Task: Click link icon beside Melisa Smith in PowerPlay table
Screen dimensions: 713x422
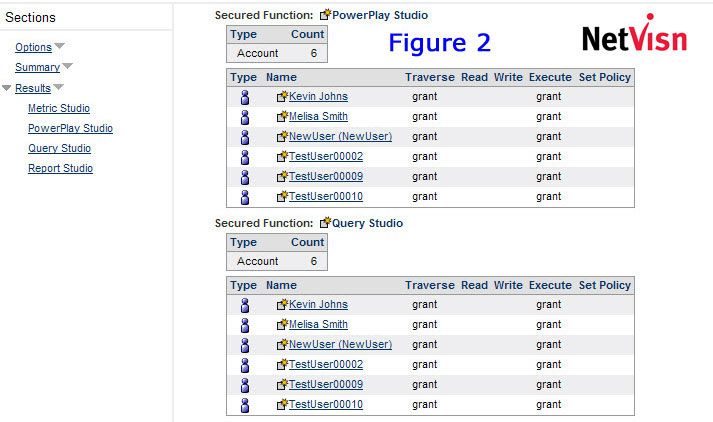Action: coord(282,116)
